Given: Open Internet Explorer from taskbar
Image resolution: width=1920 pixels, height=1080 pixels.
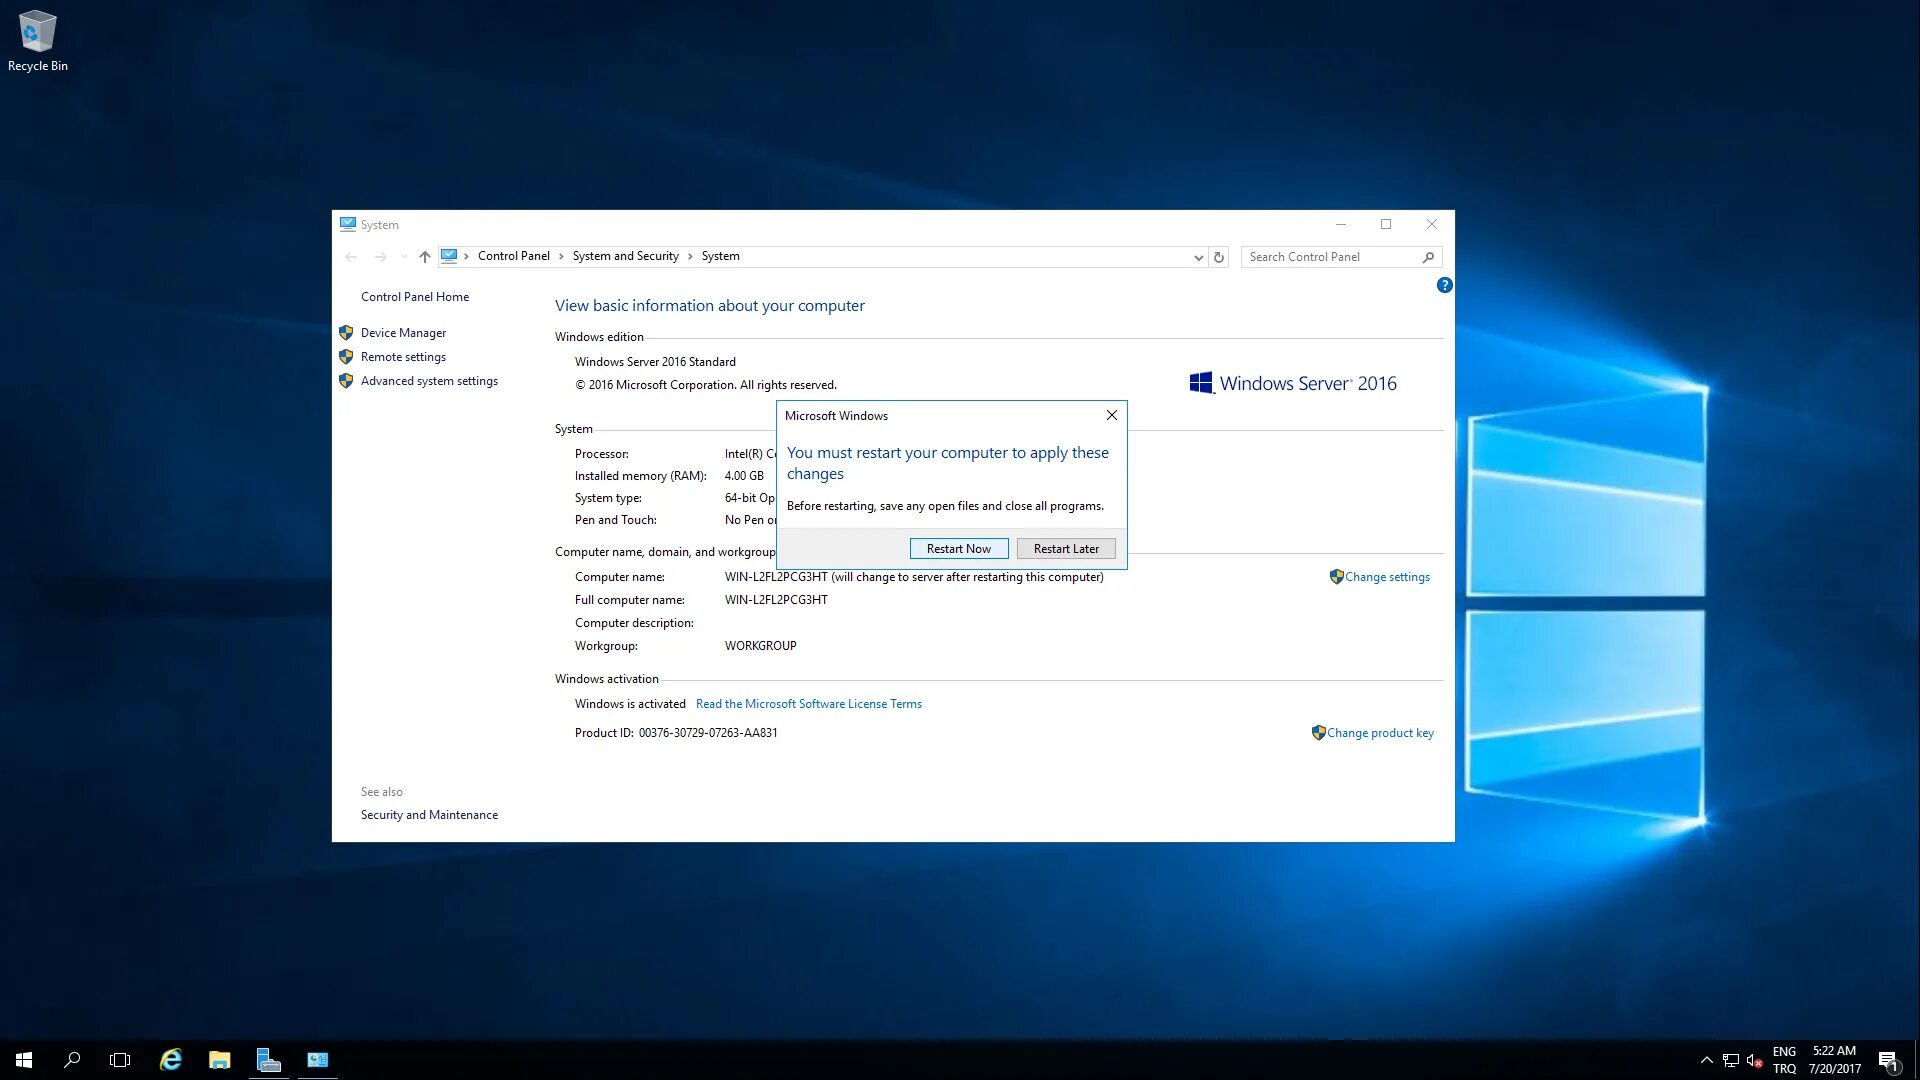Looking at the screenshot, I should (x=171, y=1060).
